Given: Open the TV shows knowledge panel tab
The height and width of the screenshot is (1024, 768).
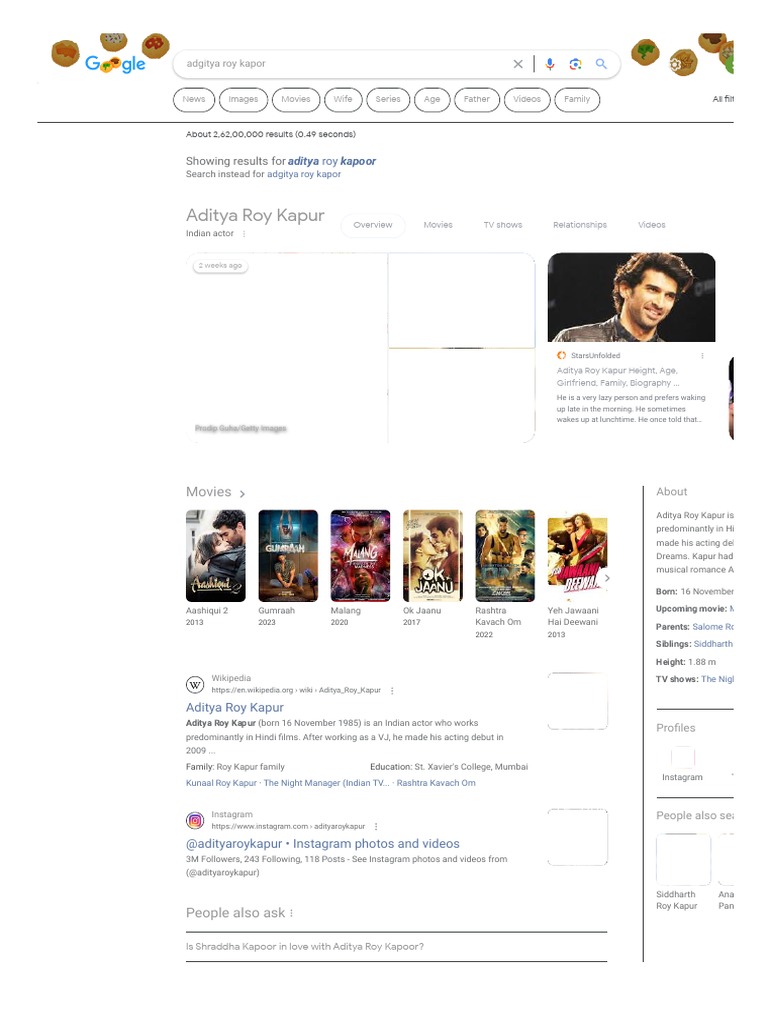Looking at the screenshot, I should pyautogui.click(x=503, y=225).
